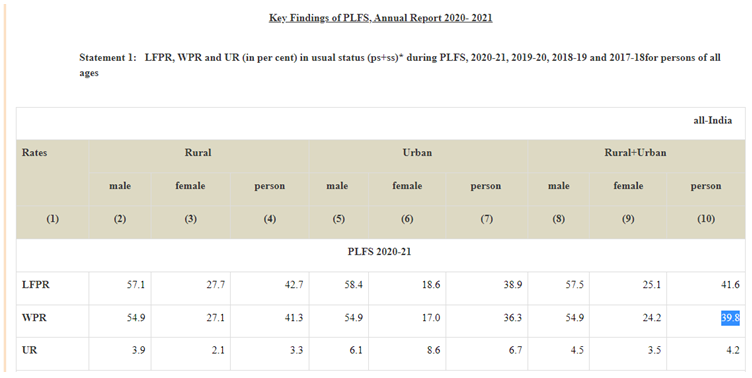Image resolution: width=752 pixels, height=378 pixels.
Task: Click LFPR value '42.7'
Action: (294, 285)
